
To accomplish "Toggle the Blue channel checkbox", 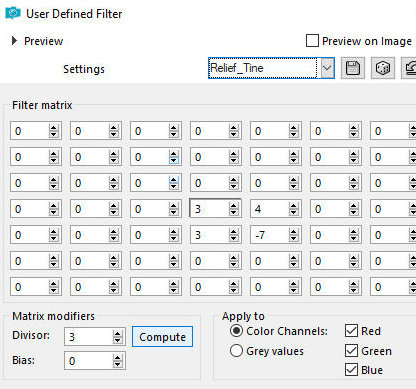I will point(351,370).
